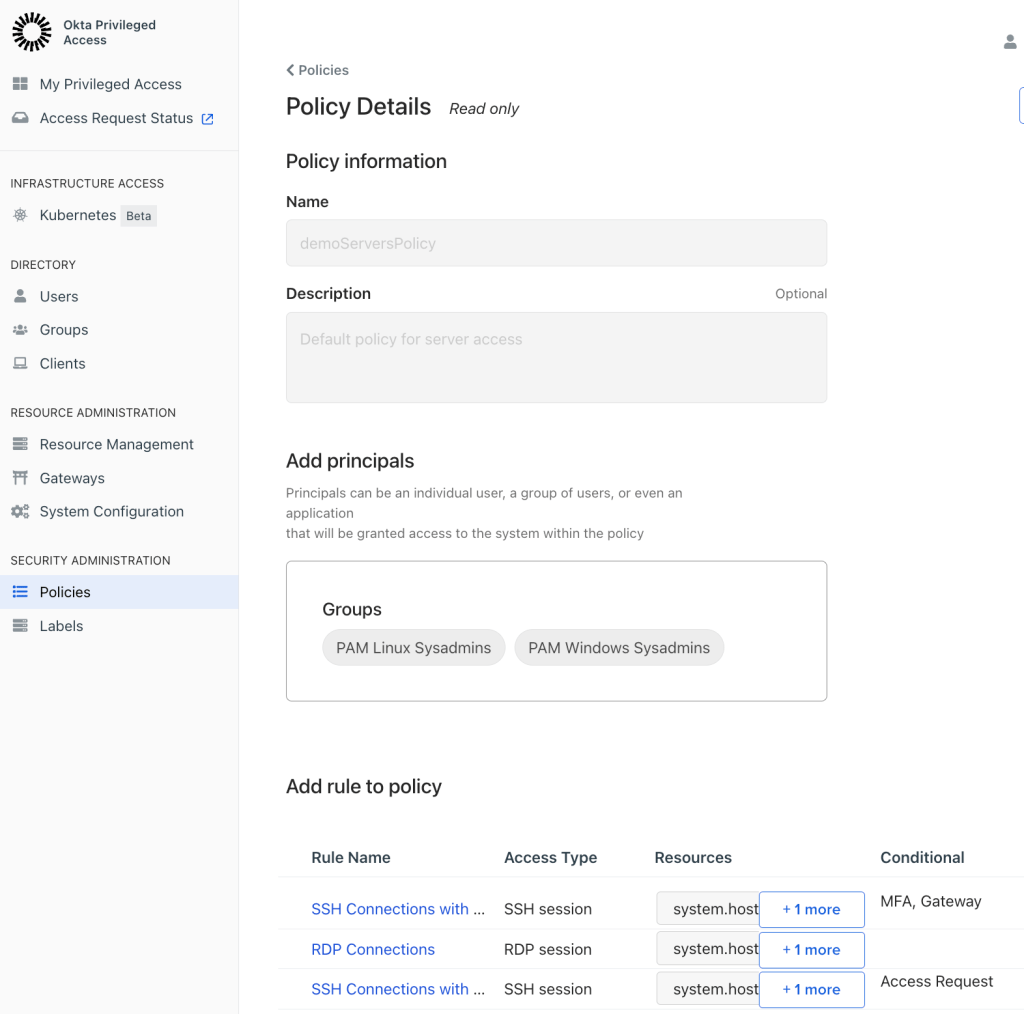
Task: Expand '+1 more' for first SSH Connections rule
Action: 811,910
